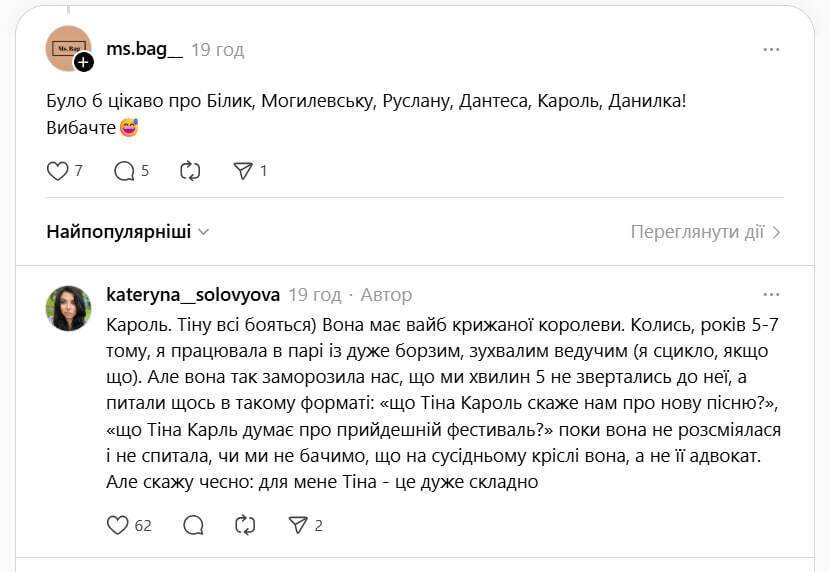The width and height of the screenshot is (829, 572).
Task: Reply to kateryna__solovyova's comment
Action: coord(194,525)
